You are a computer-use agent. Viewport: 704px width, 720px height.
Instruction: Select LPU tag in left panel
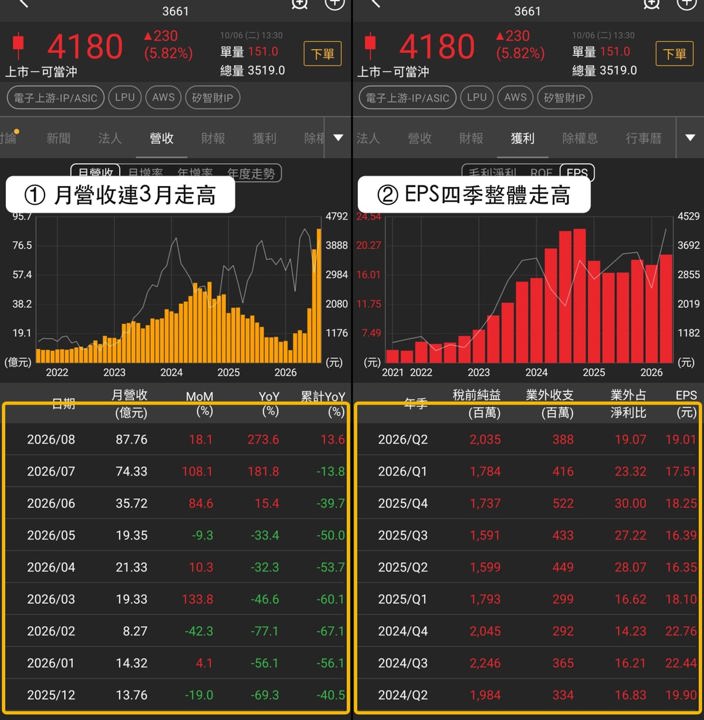click(x=125, y=98)
